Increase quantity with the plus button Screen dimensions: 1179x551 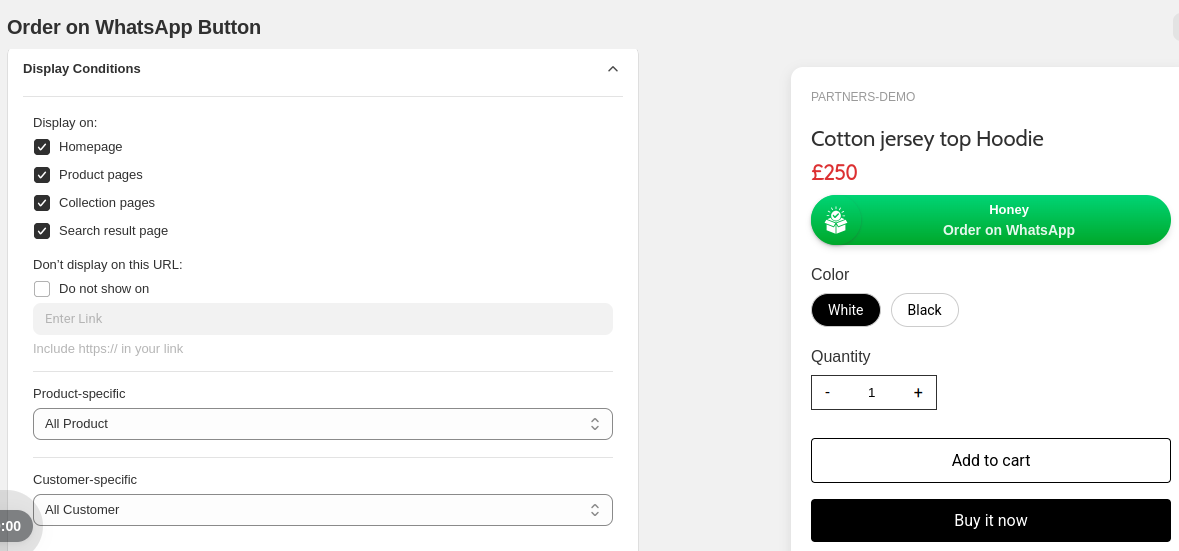tap(917, 392)
